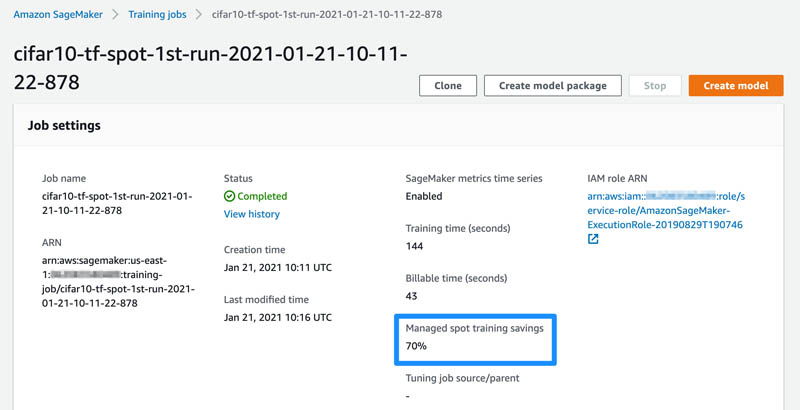Screen dimensions: 800x410
Task: Click the Last modified time label
Action: [266, 300]
